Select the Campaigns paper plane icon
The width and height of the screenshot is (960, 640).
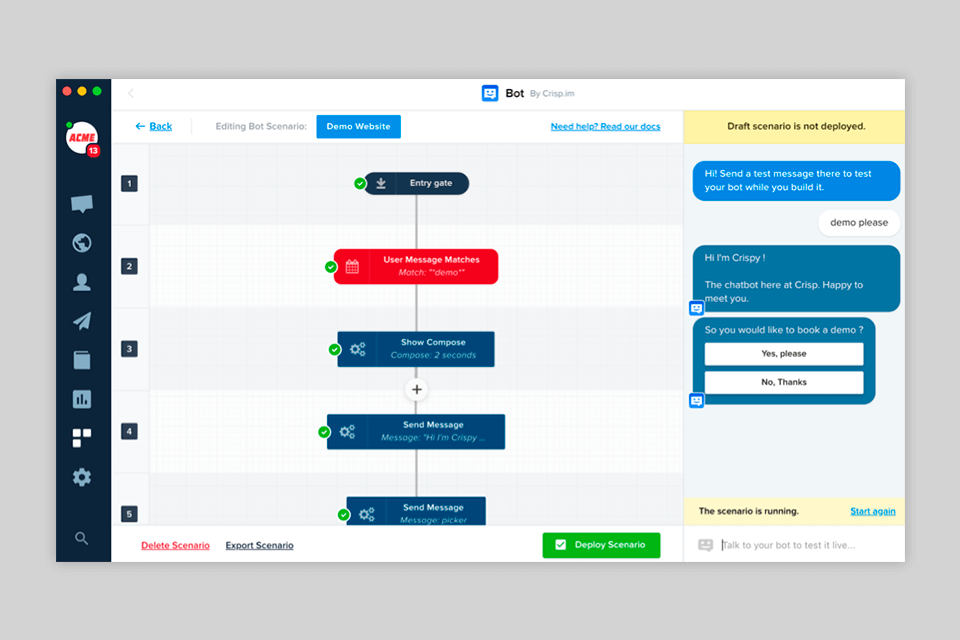(82, 321)
